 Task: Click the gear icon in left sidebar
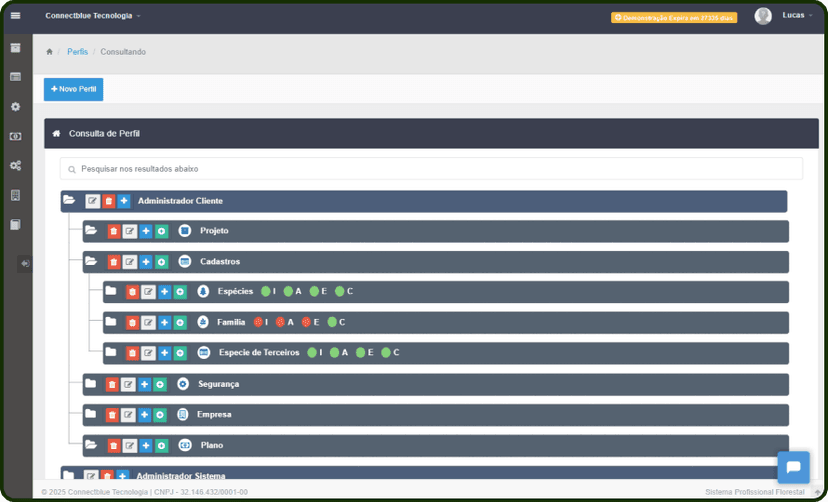point(15,107)
